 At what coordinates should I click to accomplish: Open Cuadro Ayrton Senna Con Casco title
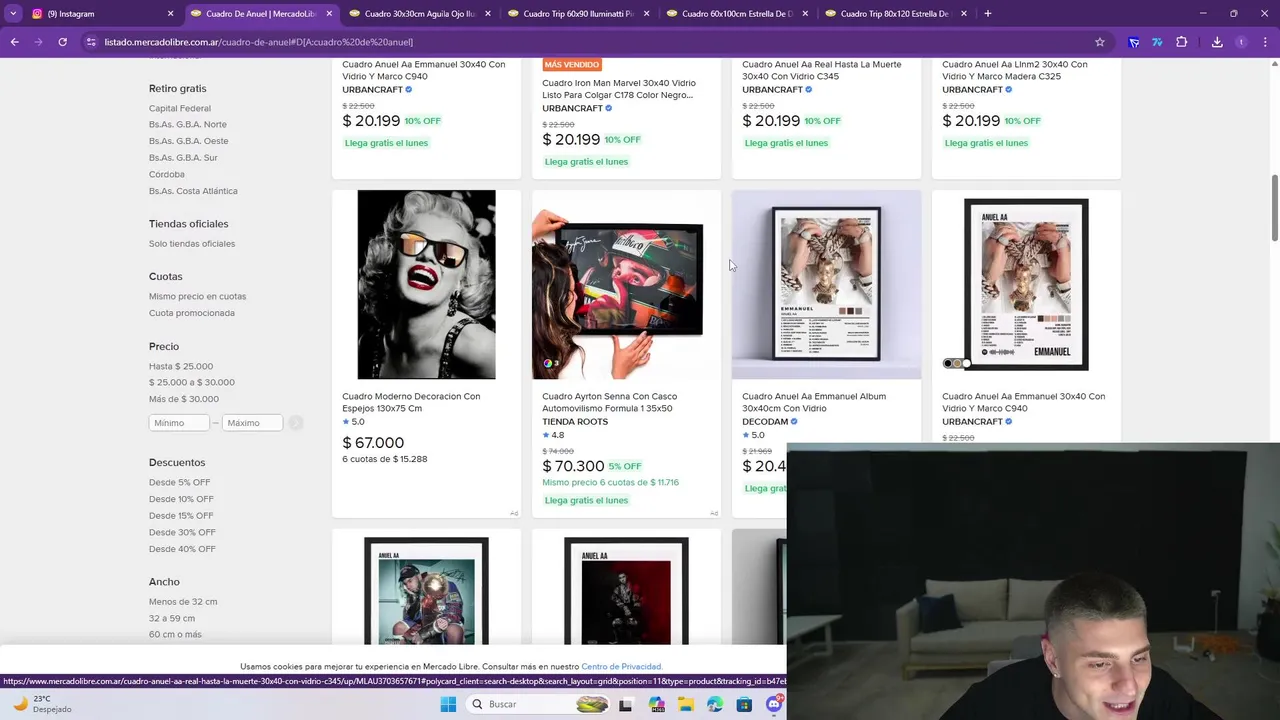click(609, 402)
